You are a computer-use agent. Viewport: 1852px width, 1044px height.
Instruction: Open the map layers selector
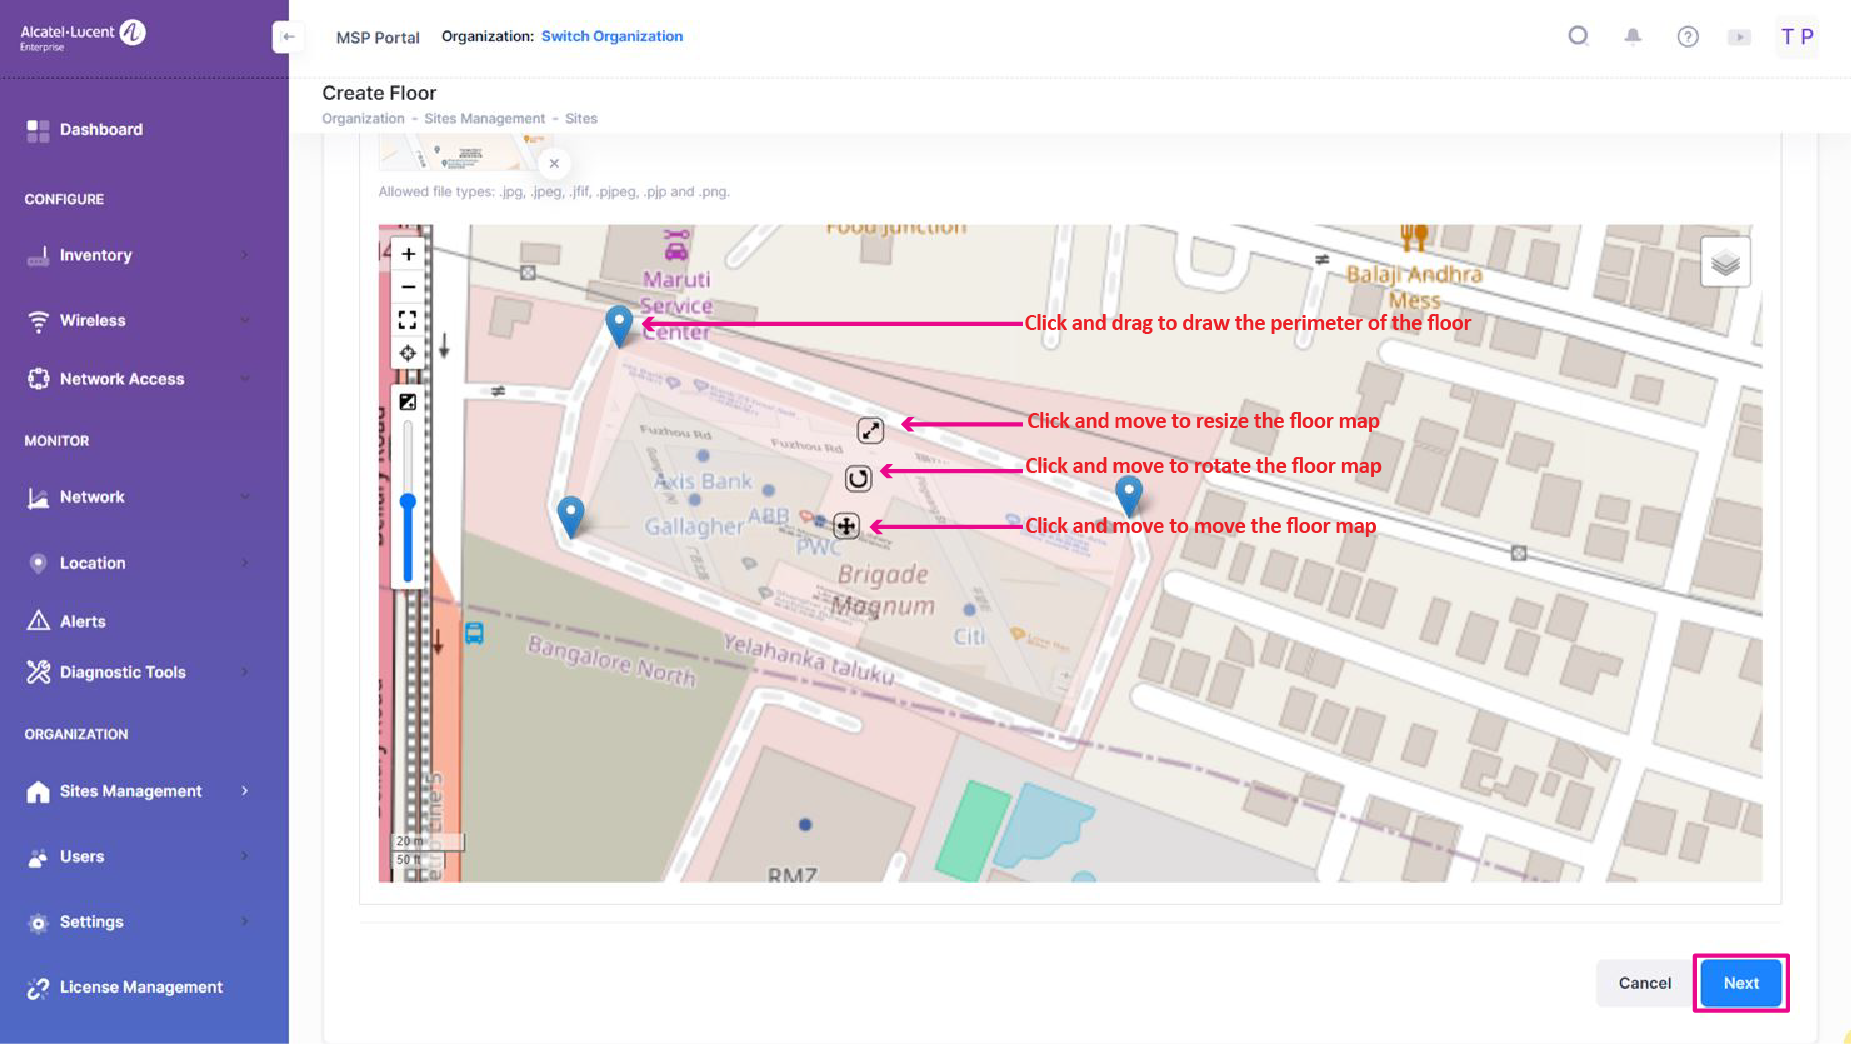pos(1725,263)
